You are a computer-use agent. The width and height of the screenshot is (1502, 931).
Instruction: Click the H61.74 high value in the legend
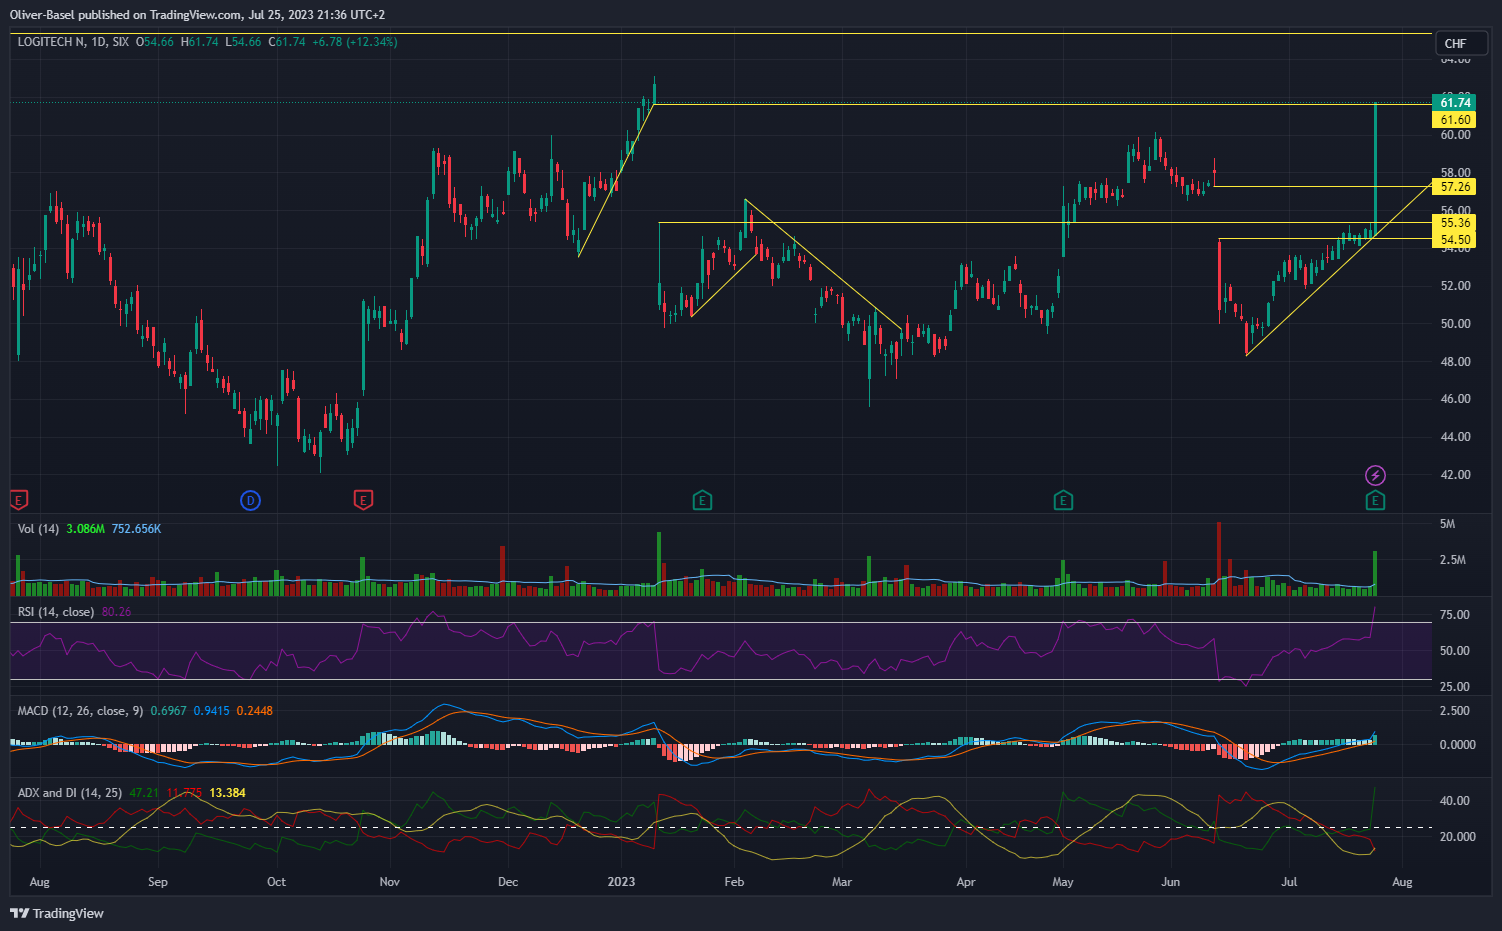click(x=200, y=42)
